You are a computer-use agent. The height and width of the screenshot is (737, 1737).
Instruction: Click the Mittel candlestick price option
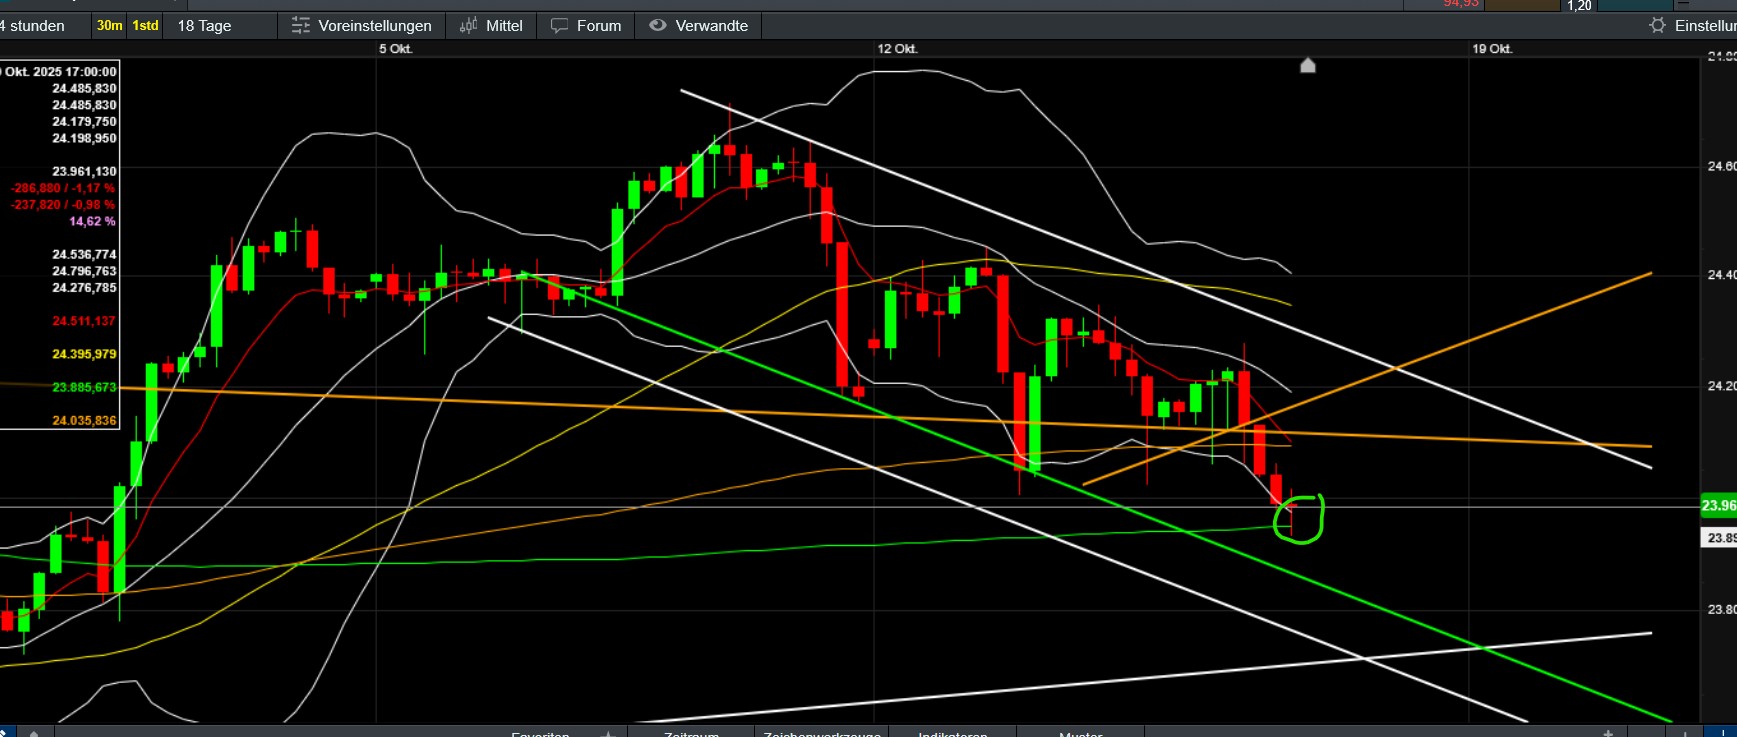pyautogui.click(x=491, y=26)
